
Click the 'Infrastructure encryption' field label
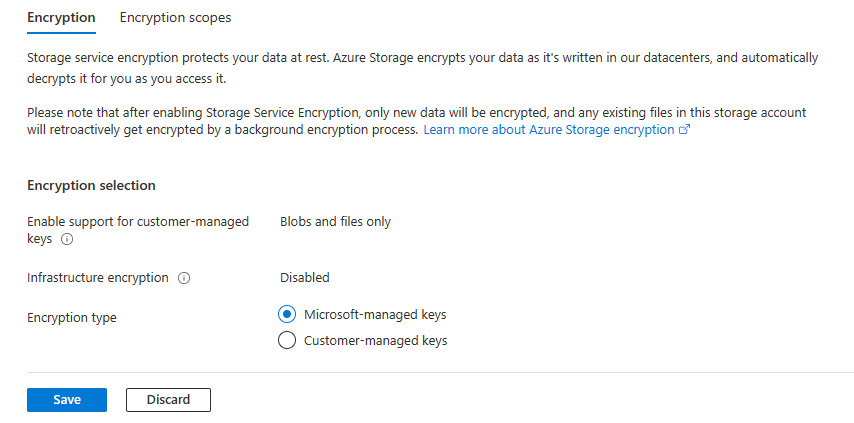point(98,278)
